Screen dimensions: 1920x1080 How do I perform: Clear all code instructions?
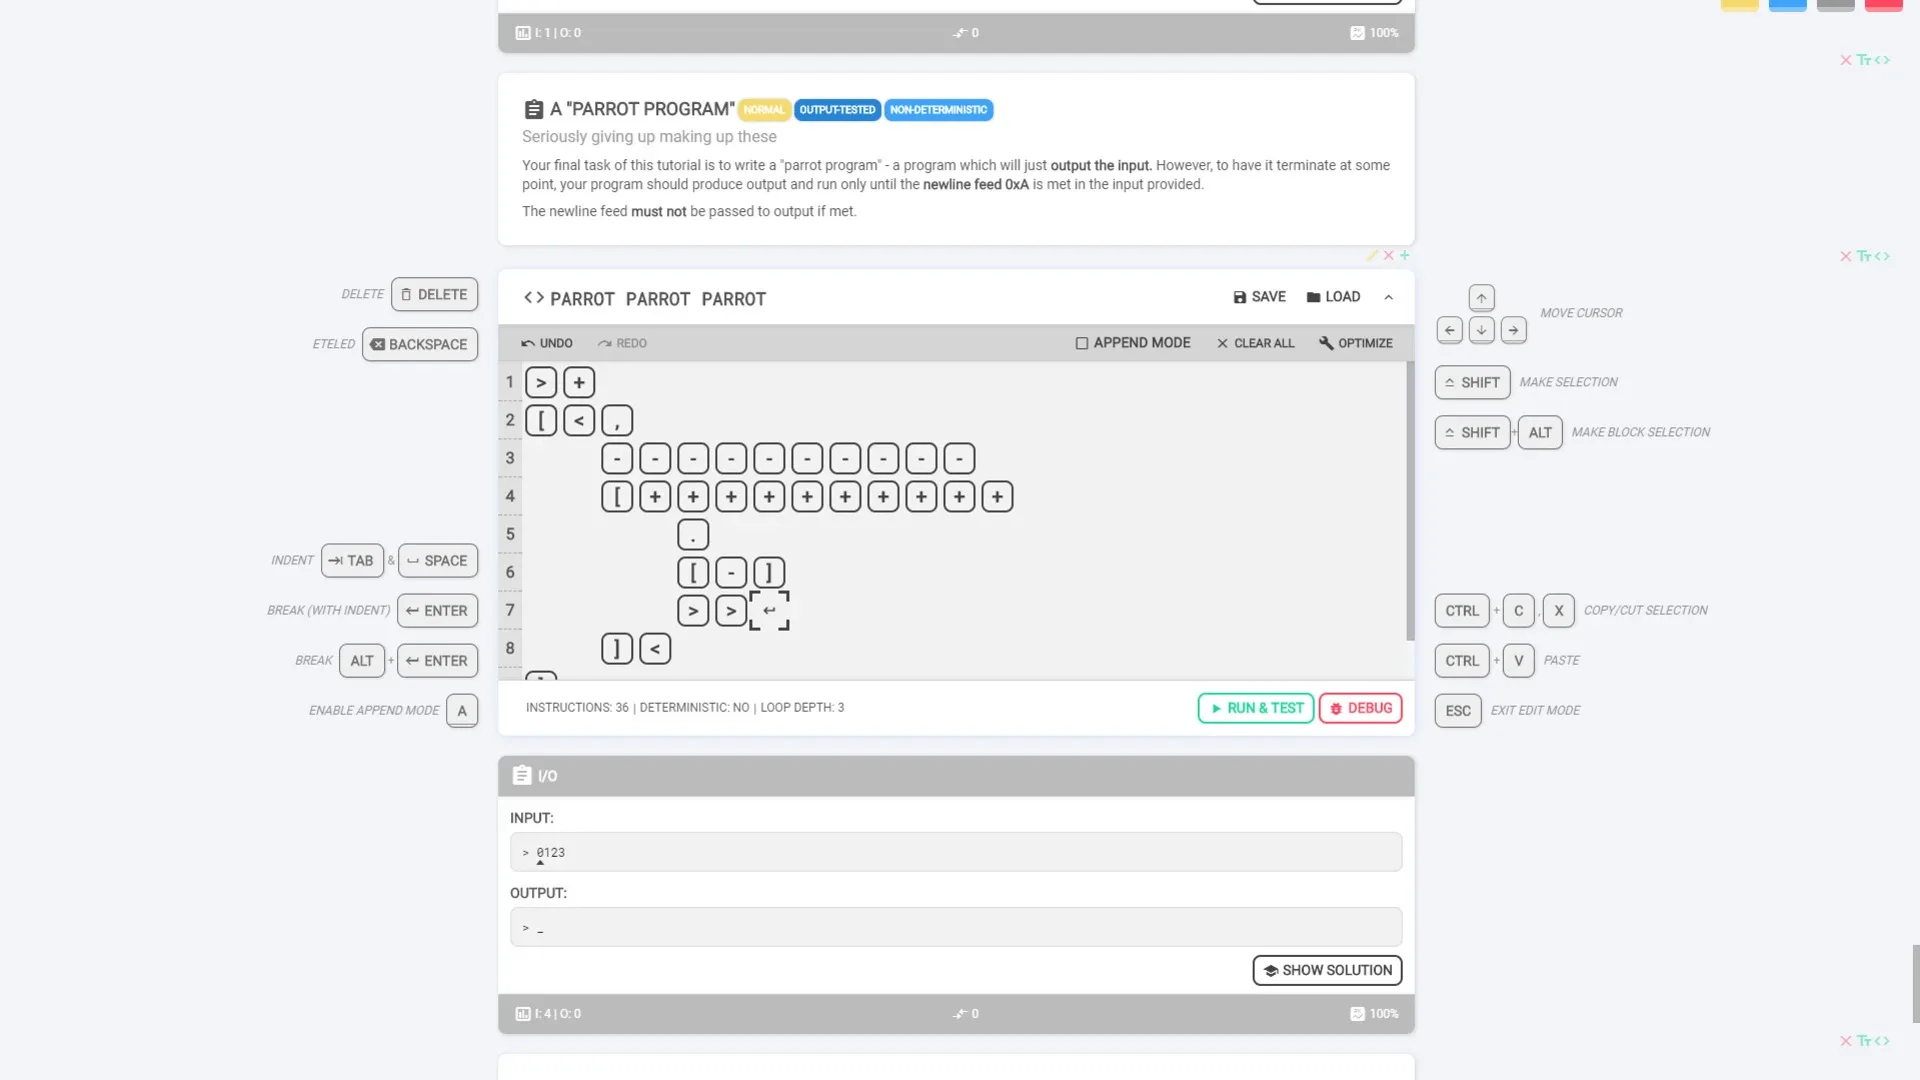click(x=1255, y=343)
